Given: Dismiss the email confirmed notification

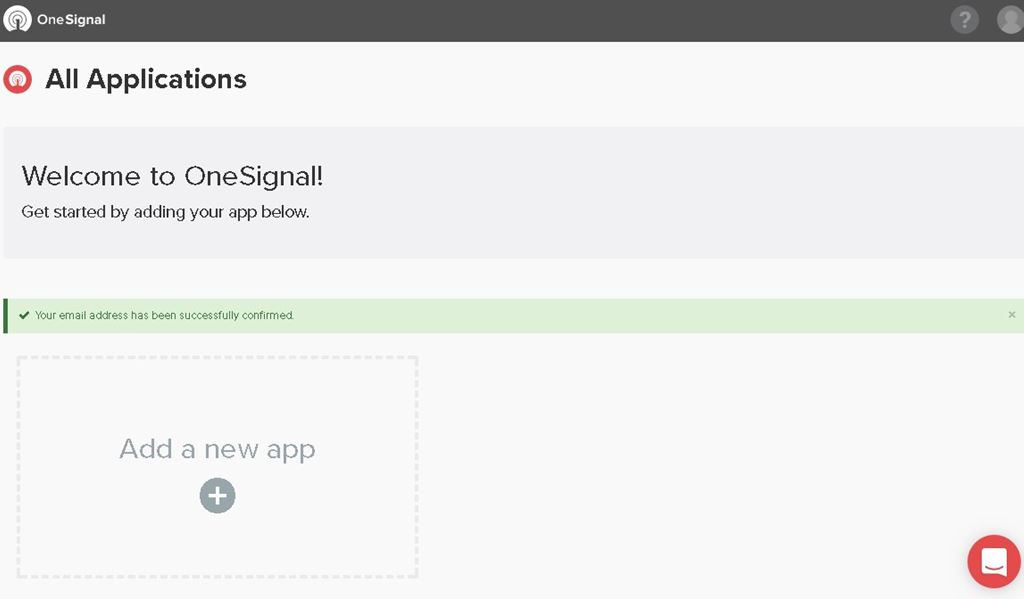Looking at the screenshot, I should click(1011, 315).
